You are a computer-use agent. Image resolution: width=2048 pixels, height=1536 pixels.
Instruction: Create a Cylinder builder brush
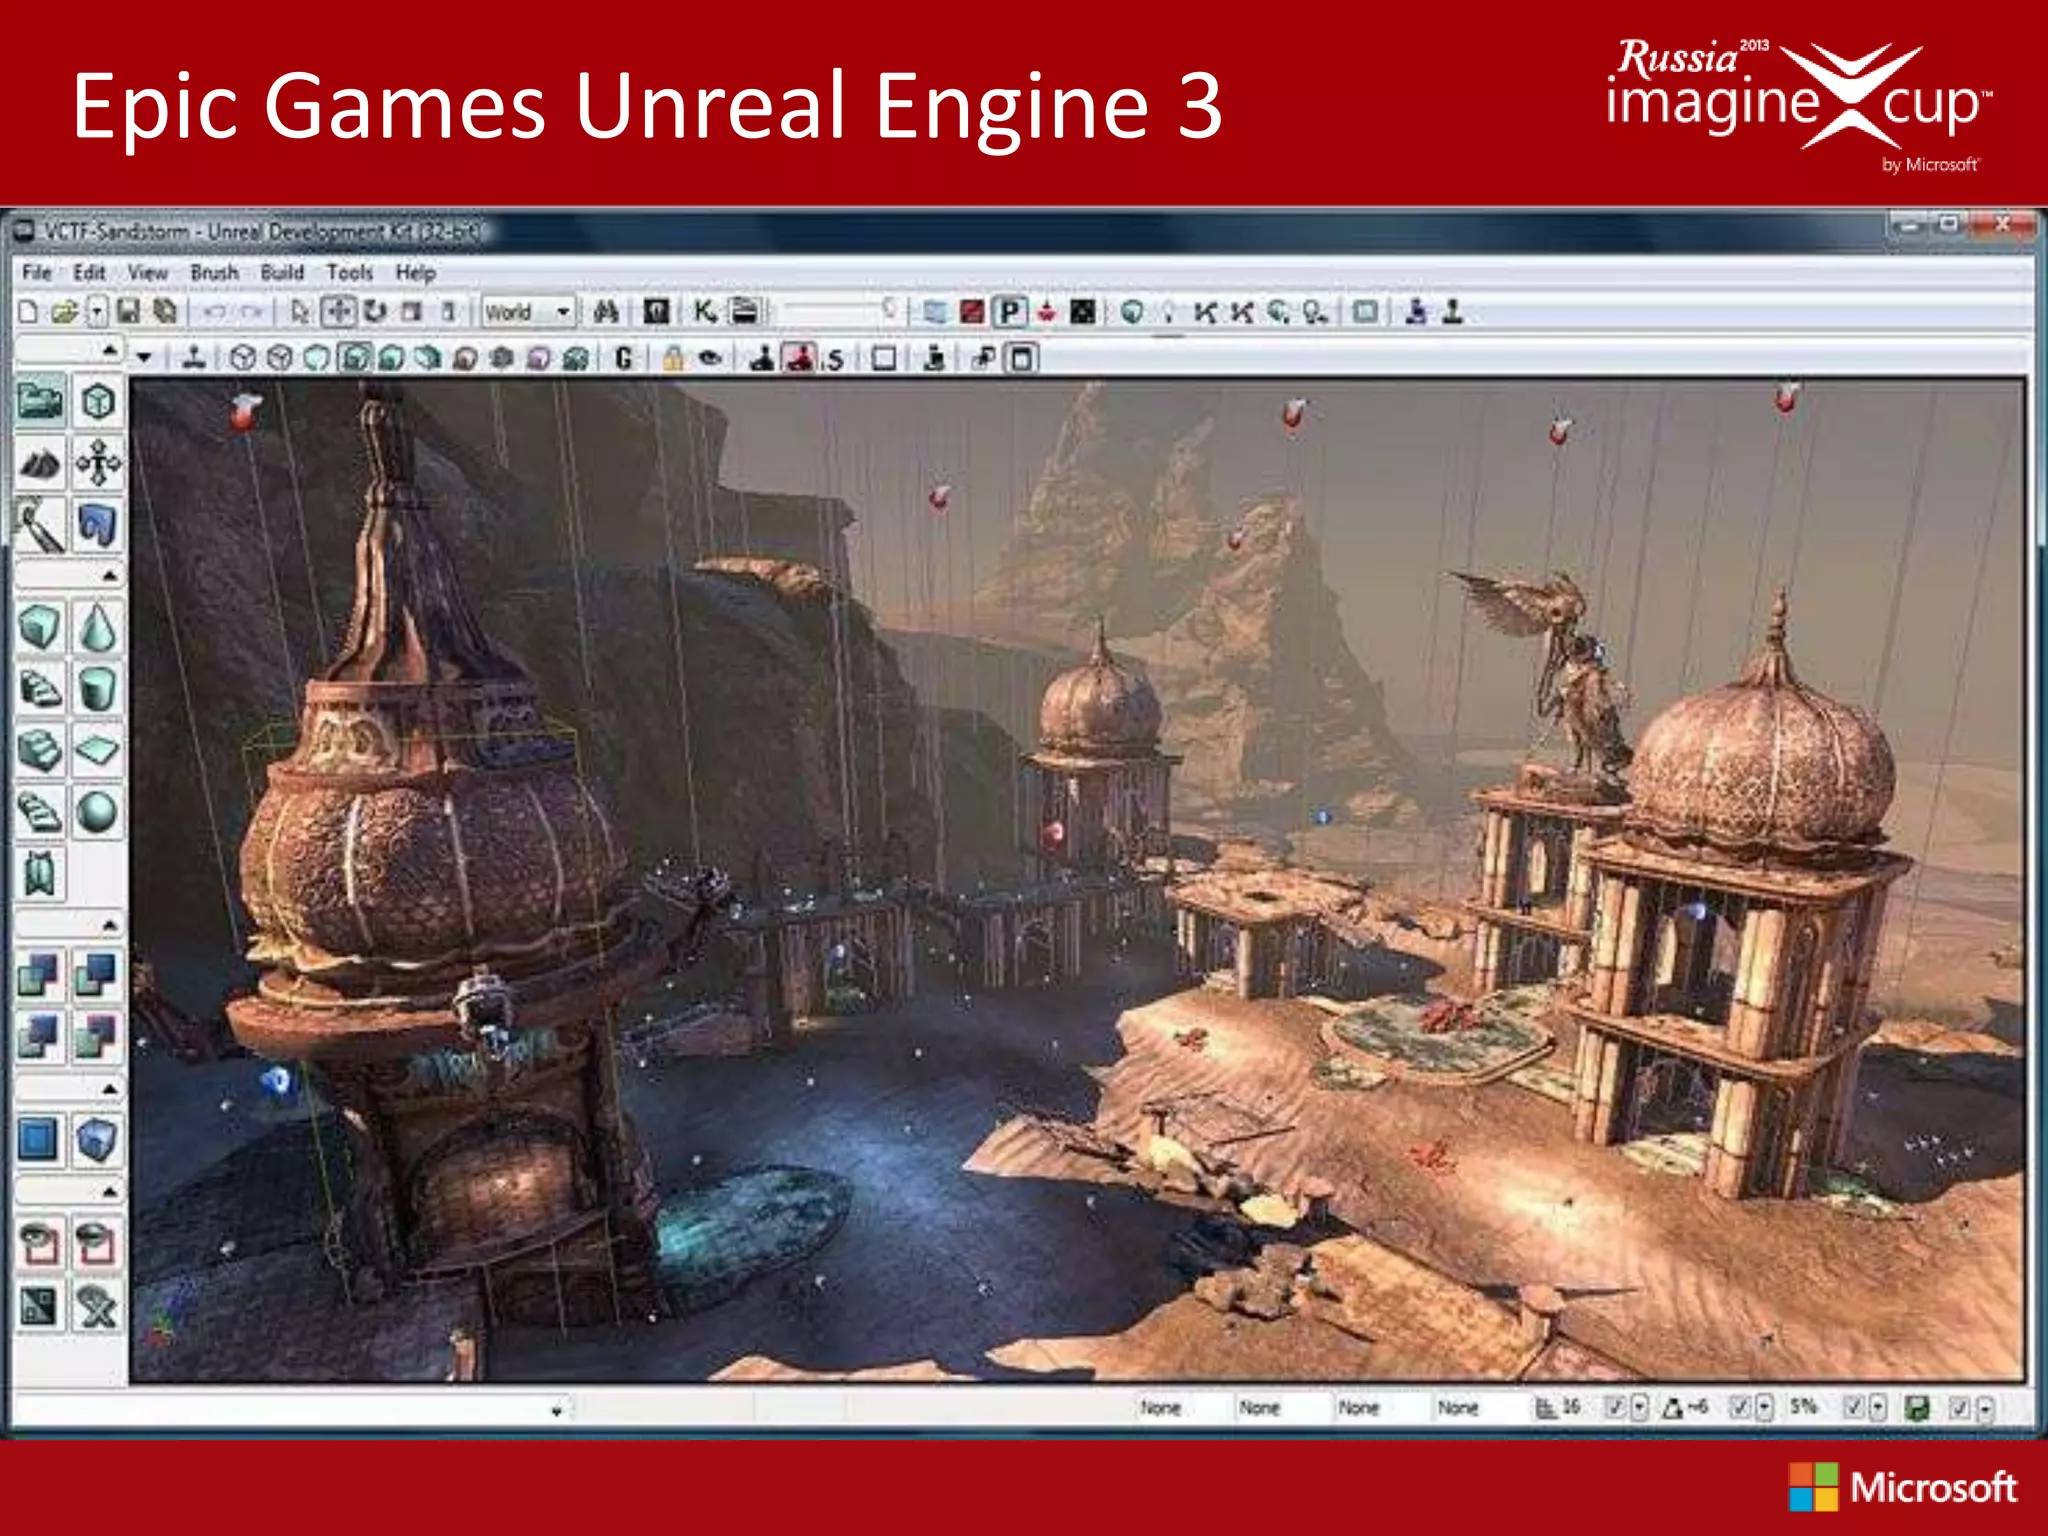[x=97, y=689]
